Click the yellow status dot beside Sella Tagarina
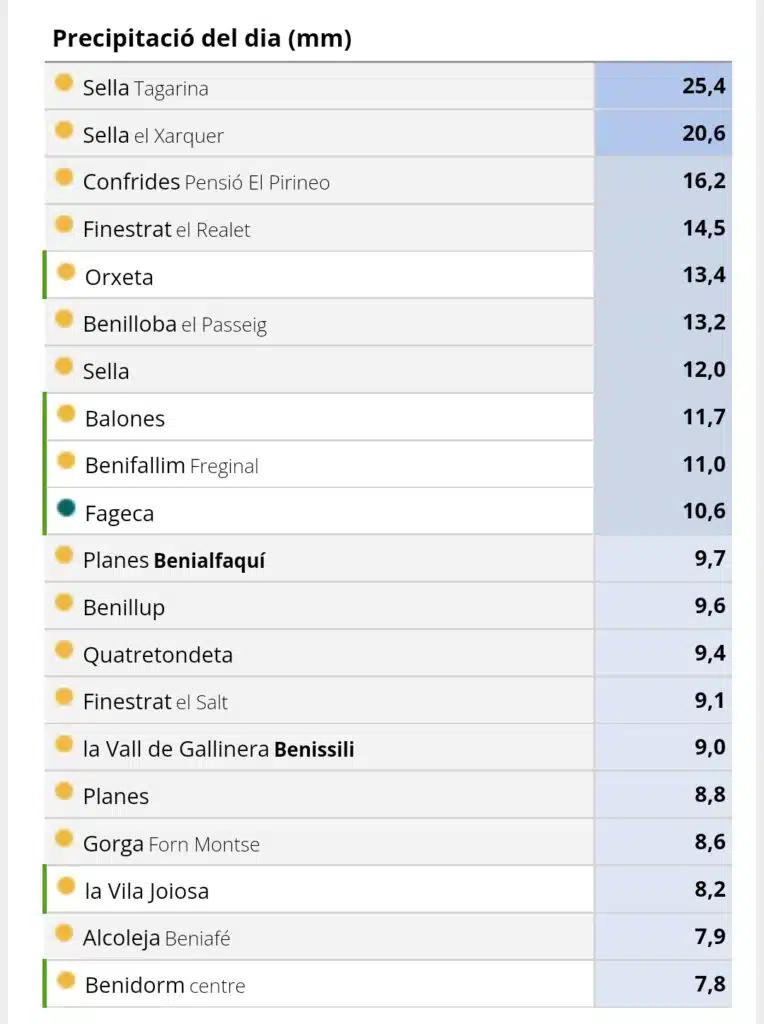 [x=64, y=83]
